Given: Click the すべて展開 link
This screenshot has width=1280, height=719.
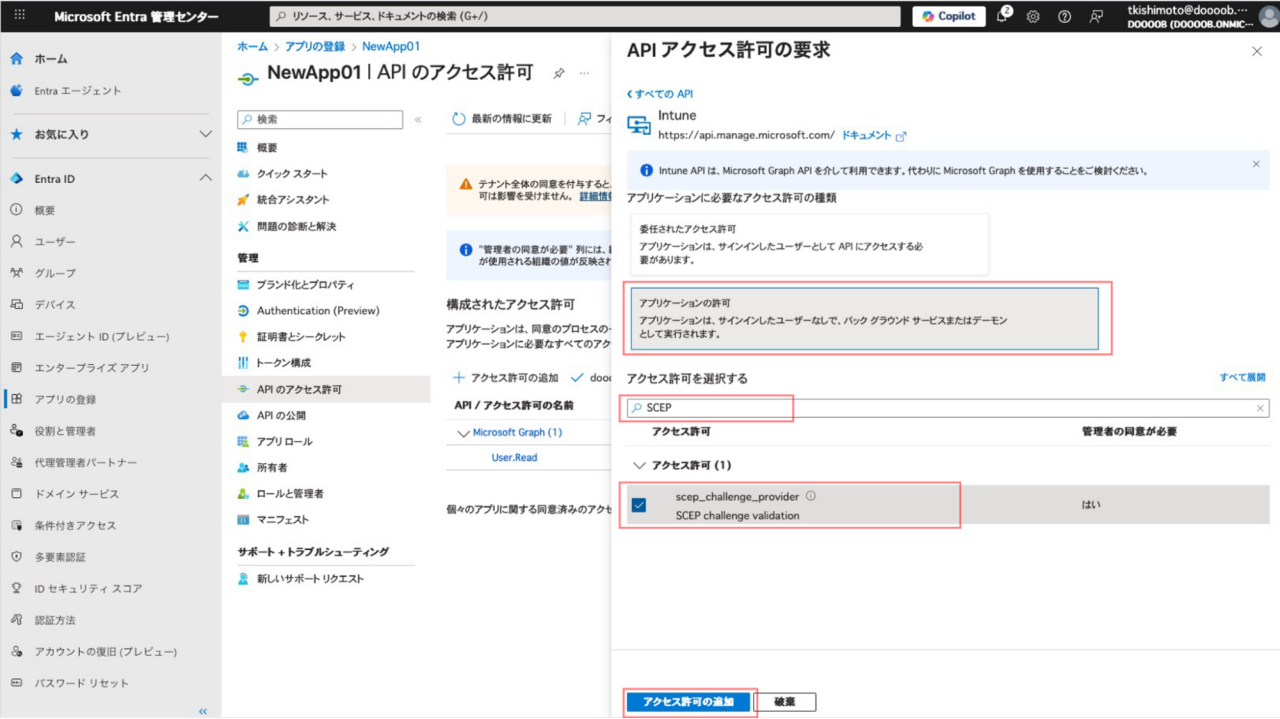Looking at the screenshot, I should (x=1242, y=378).
